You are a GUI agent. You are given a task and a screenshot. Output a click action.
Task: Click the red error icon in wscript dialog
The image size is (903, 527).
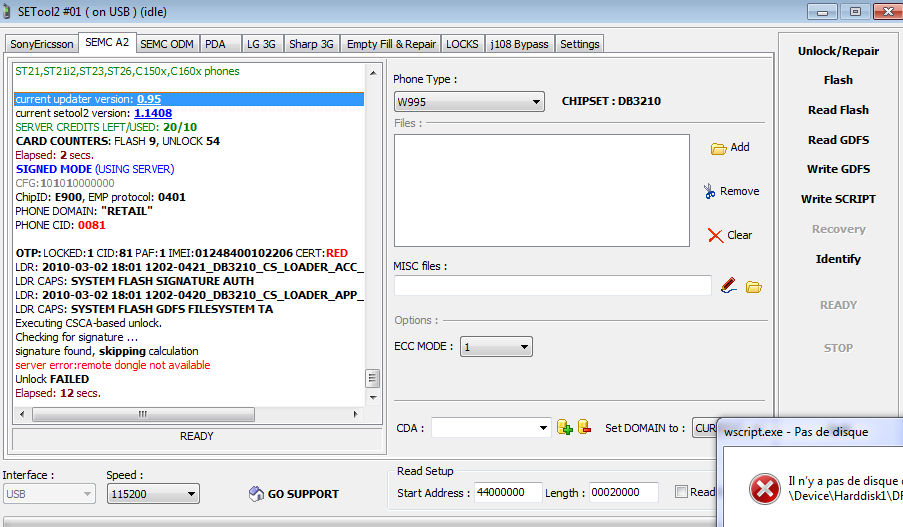pos(764,489)
